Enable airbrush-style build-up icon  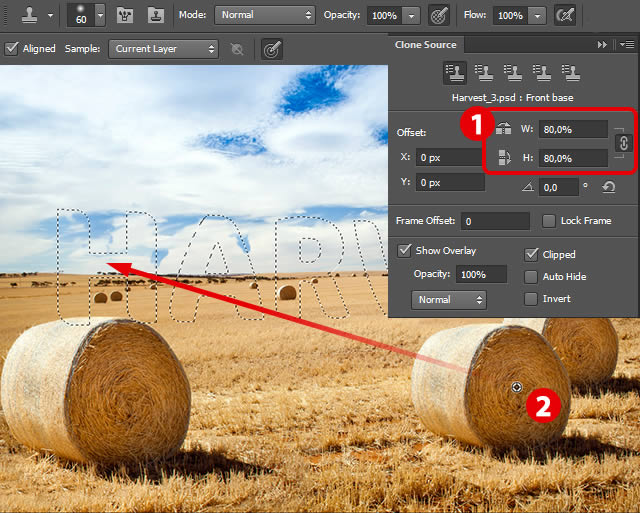tap(565, 16)
